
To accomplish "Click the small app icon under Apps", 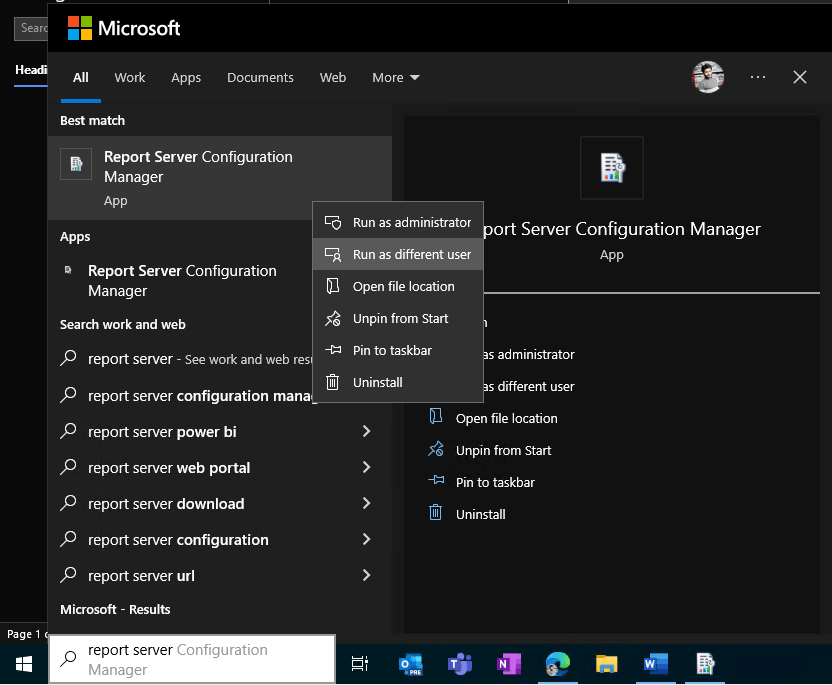I will pyautogui.click(x=68, y=270).
